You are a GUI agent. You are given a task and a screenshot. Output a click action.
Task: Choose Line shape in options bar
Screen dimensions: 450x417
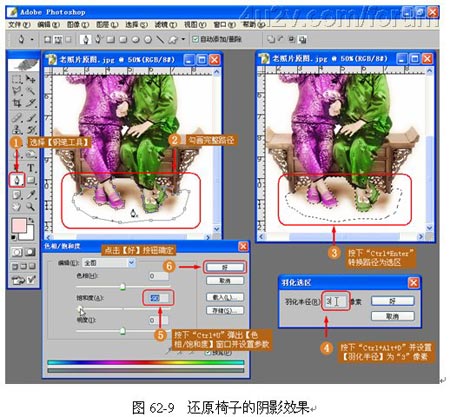point(160,40)
